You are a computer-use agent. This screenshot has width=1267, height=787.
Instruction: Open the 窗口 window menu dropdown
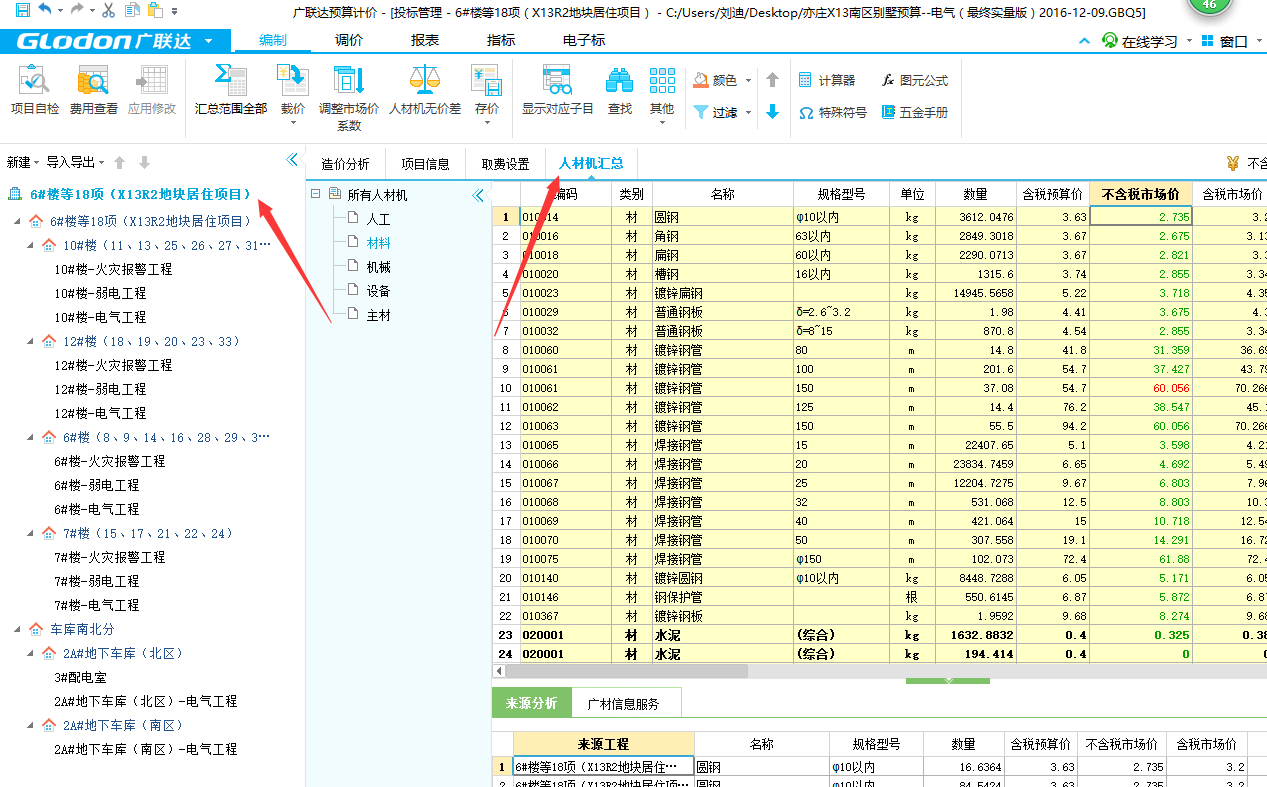[1231, 41]
